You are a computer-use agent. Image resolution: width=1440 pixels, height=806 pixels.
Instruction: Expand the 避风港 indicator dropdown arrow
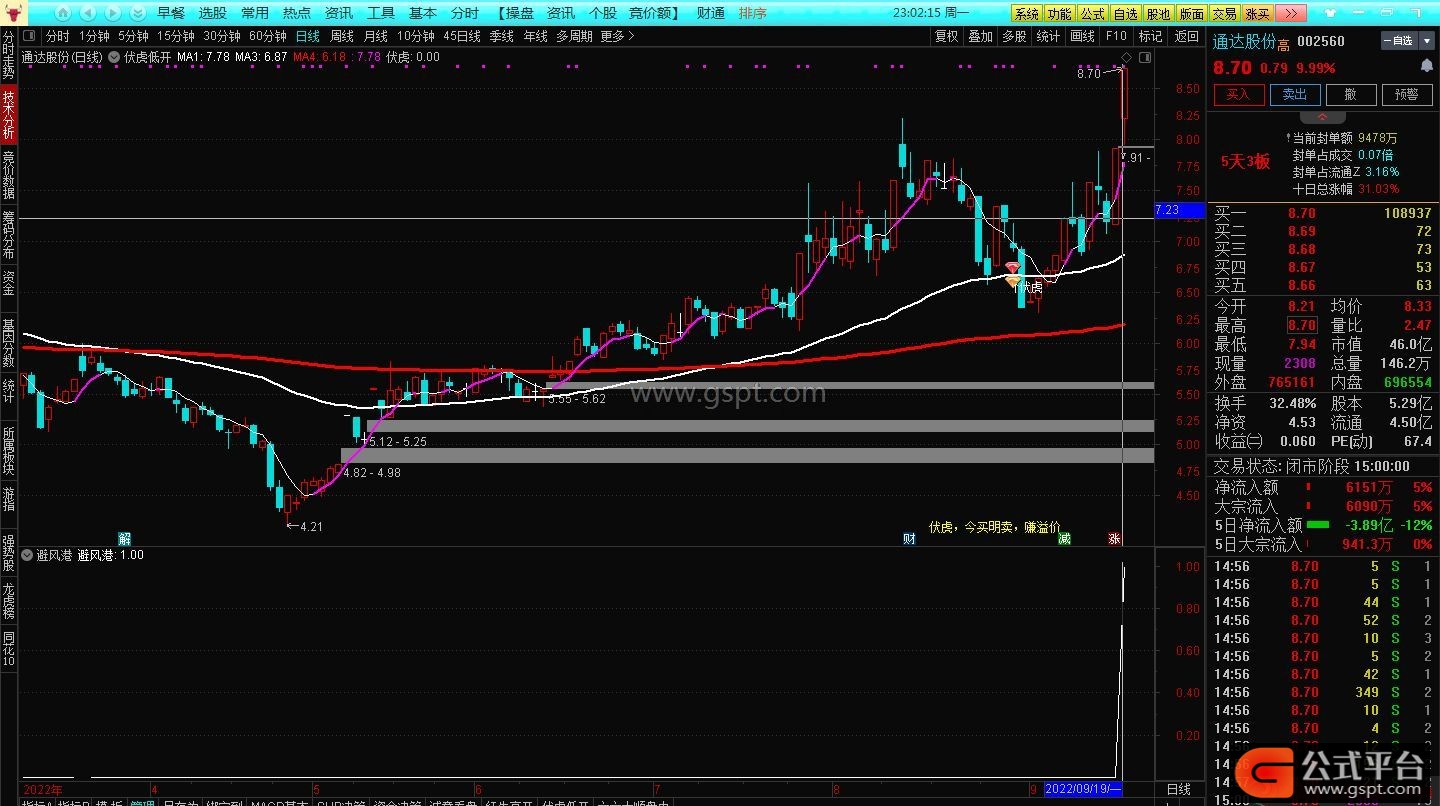point(27,555)
